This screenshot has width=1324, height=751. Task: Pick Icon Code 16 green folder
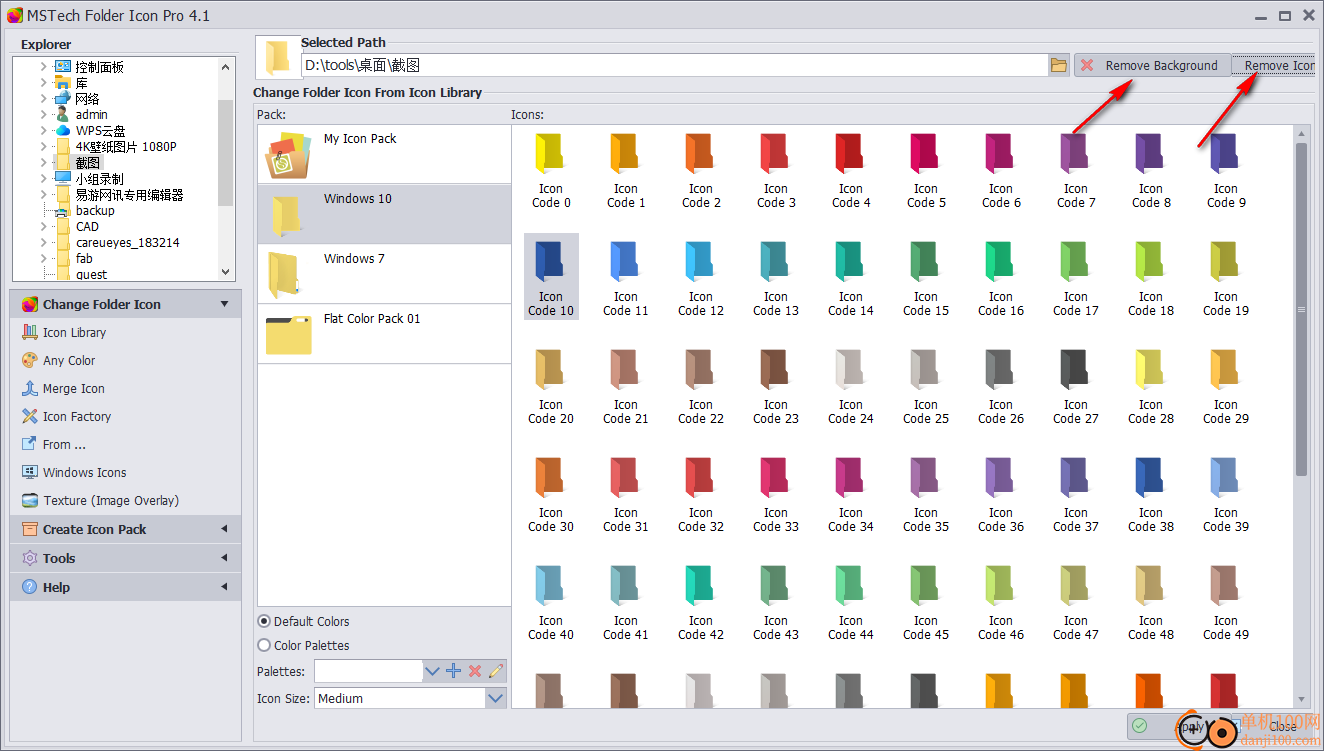click(x=1001, y=277)
